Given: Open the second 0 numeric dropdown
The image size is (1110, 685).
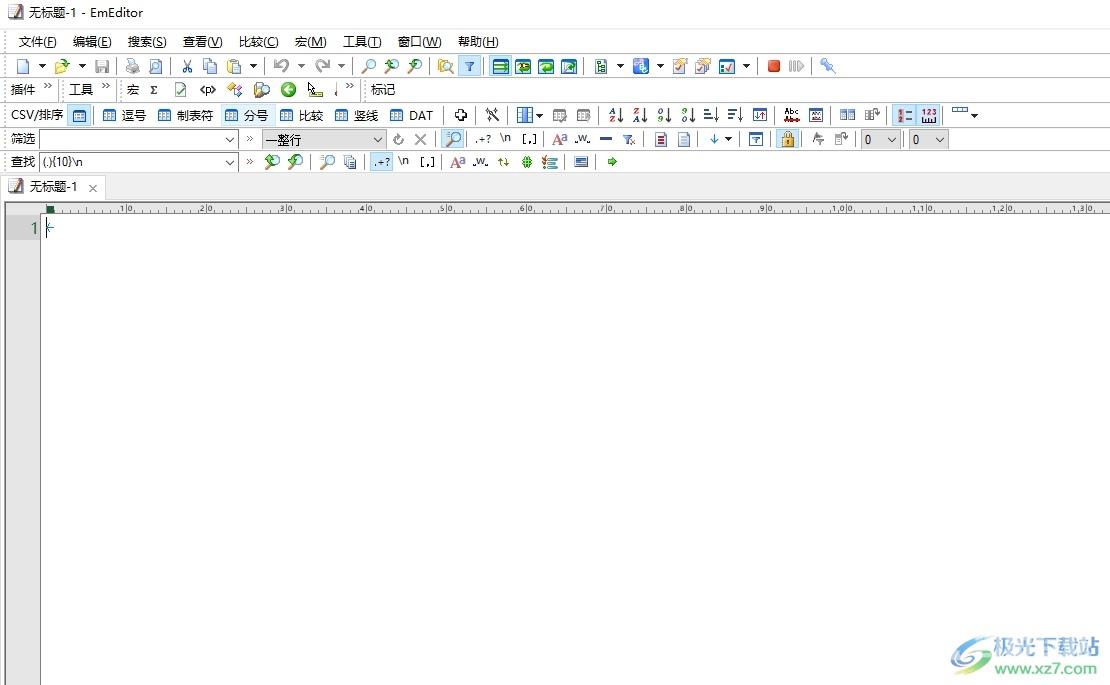Looking at the screenshot, I should [x=929, y=139].
